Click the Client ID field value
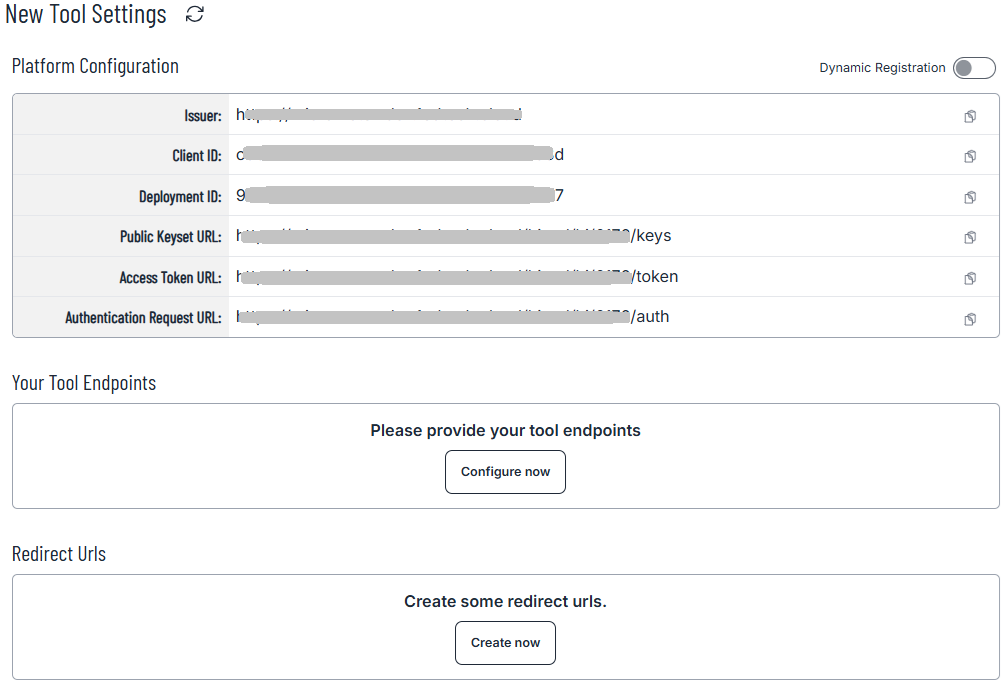Screen dimensions: 1003x684 [x=400, y=155]
